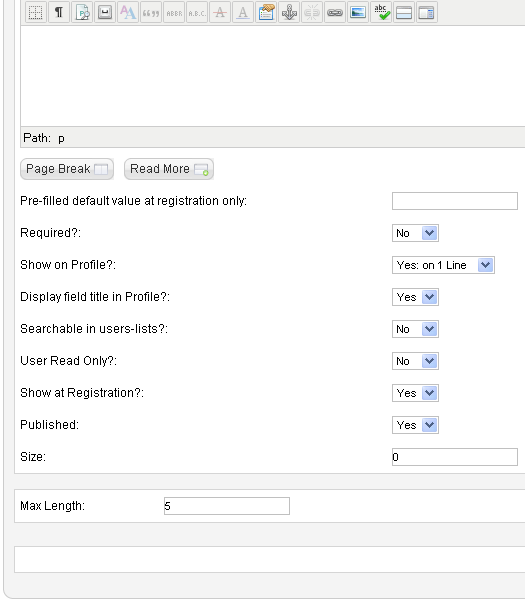Click the Size text field
The width and height of the screenshot is (525, 609).
455,457
